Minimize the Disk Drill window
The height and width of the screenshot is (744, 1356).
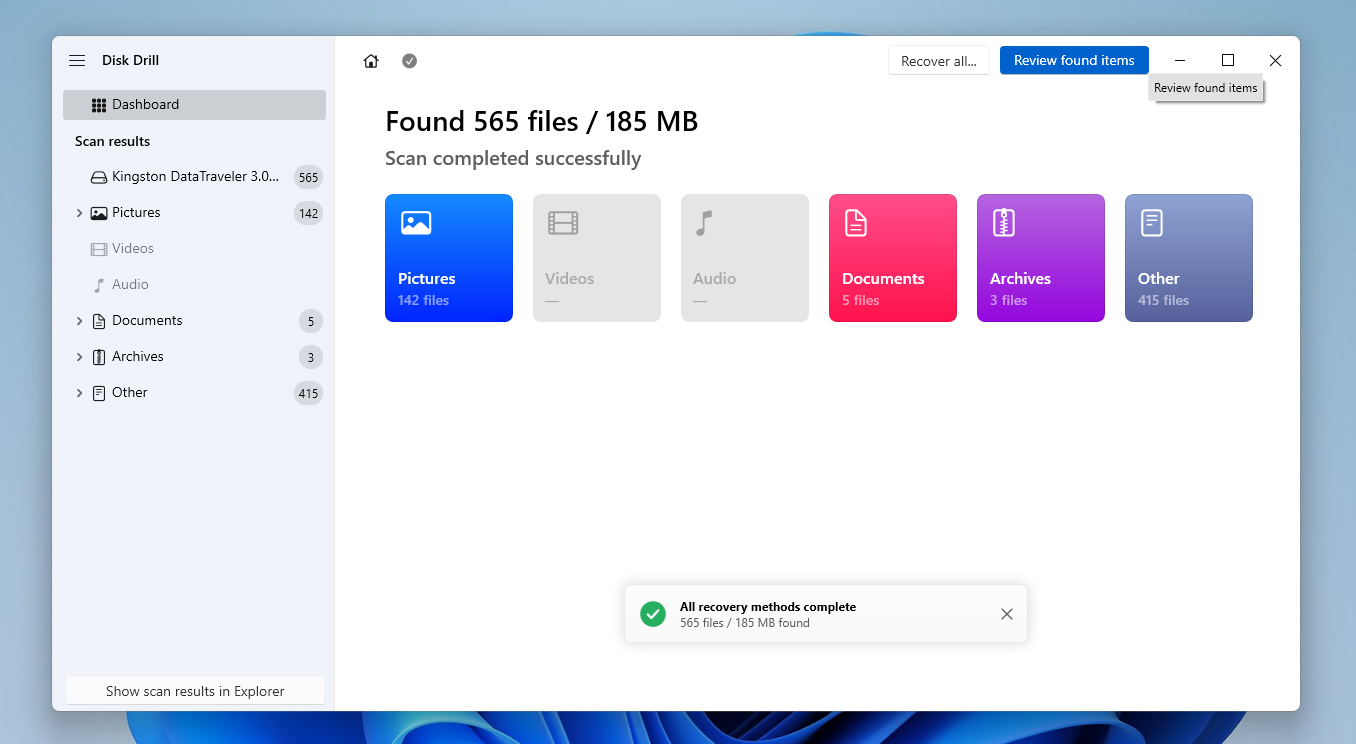(1180, 60)
